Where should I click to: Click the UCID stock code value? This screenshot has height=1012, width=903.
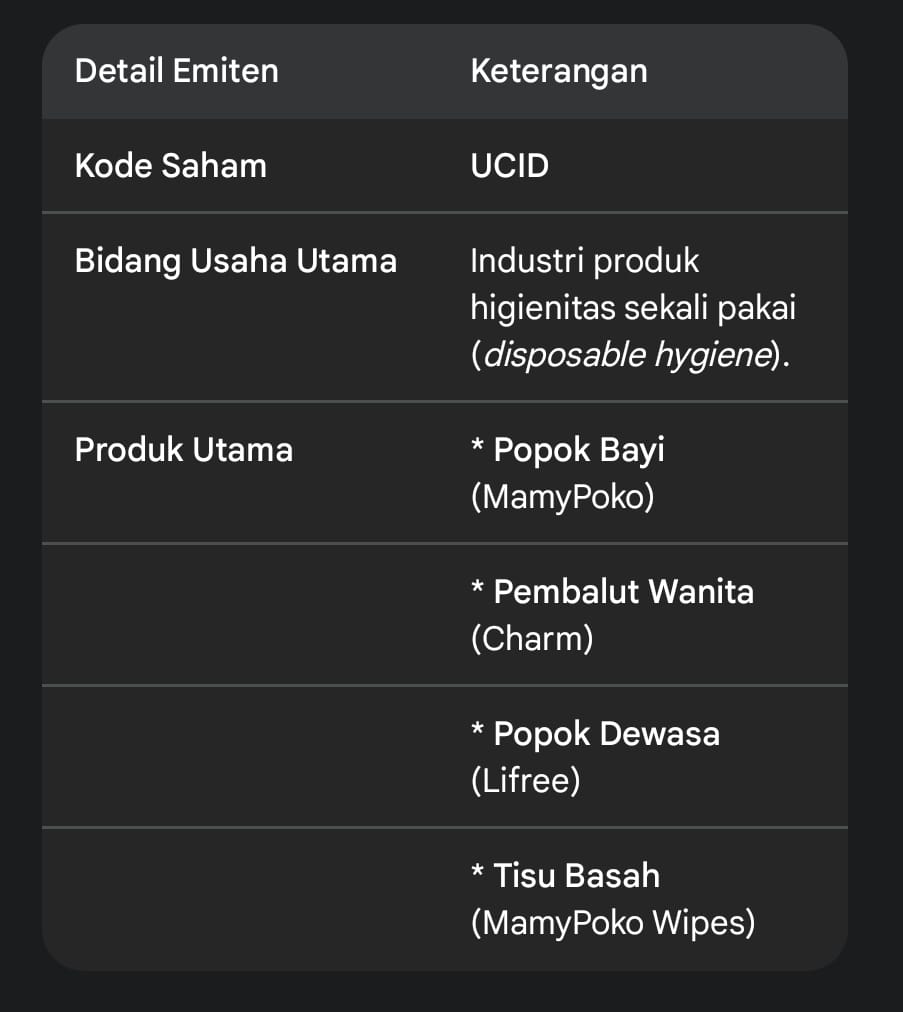click(509, 165)
